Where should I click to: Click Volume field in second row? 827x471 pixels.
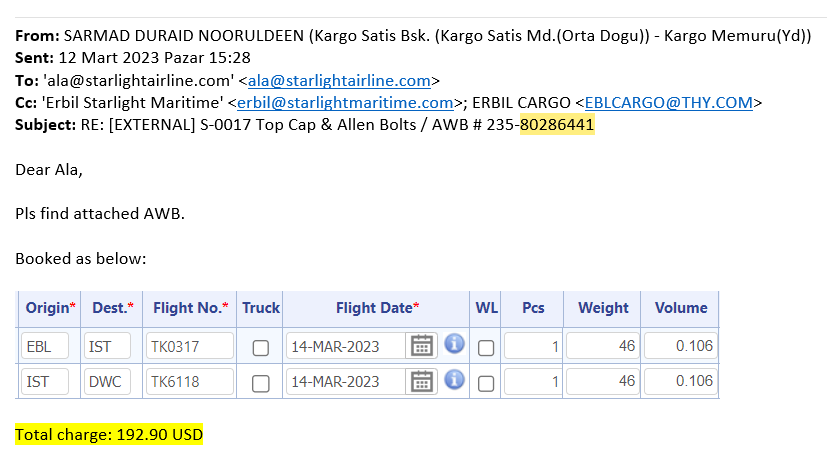pyautogui.click(x=680, y=382)
